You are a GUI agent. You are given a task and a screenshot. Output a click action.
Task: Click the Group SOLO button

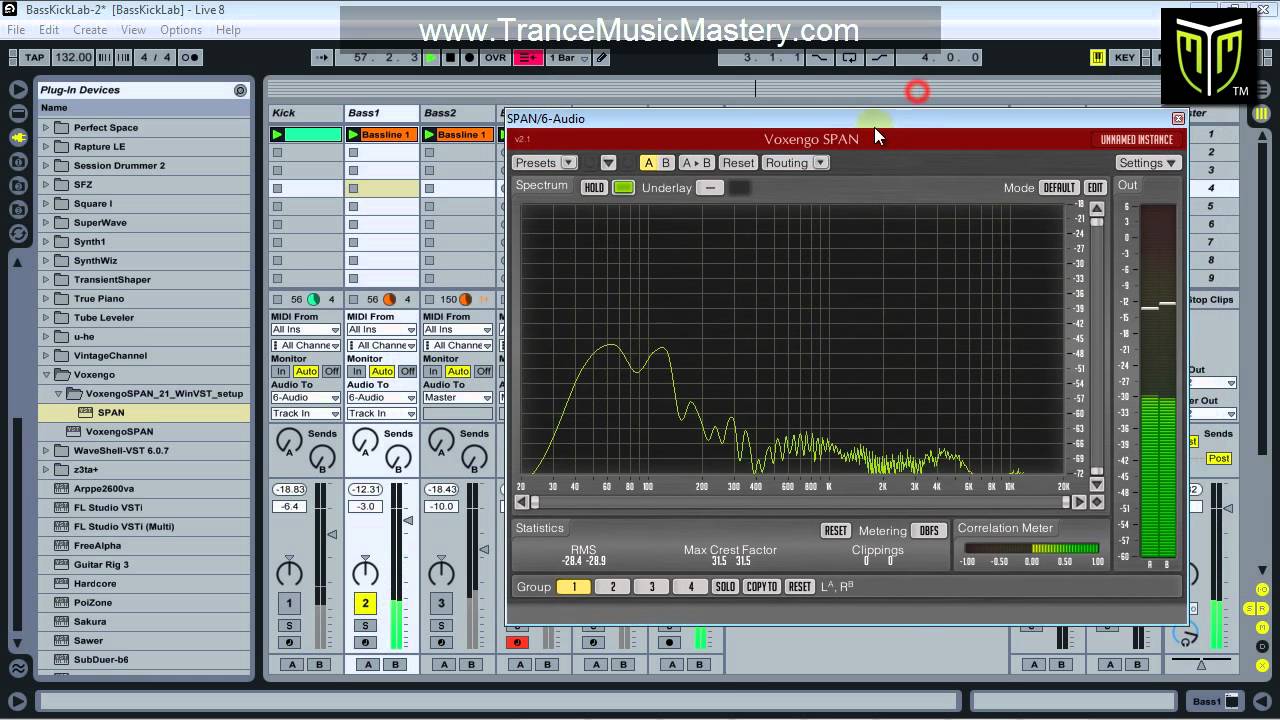(725, 587)
